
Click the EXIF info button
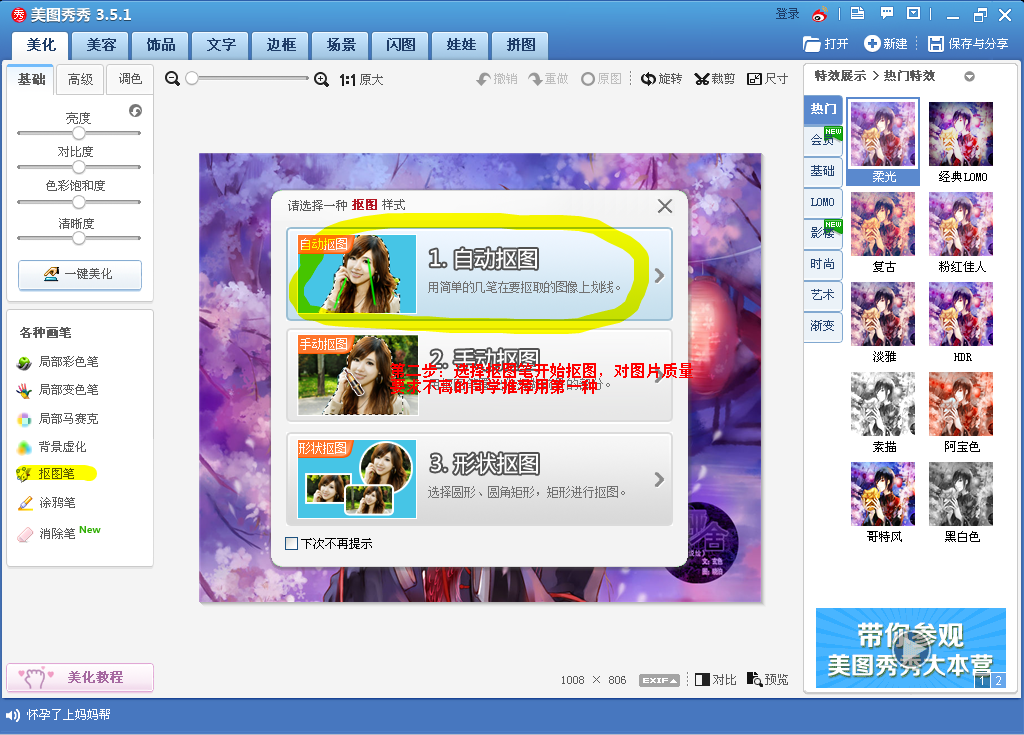coord(659,680)
